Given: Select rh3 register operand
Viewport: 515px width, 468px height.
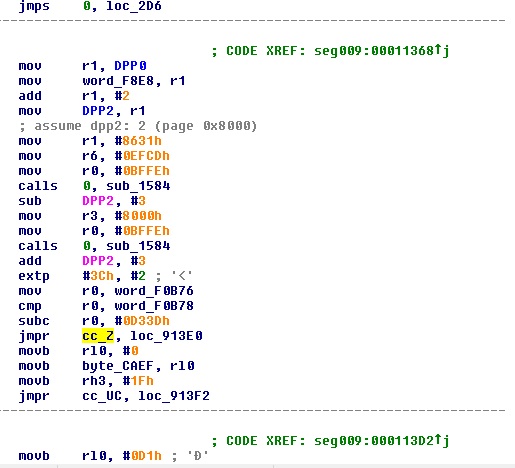Looking at the screenshot, I should (94, 381).
